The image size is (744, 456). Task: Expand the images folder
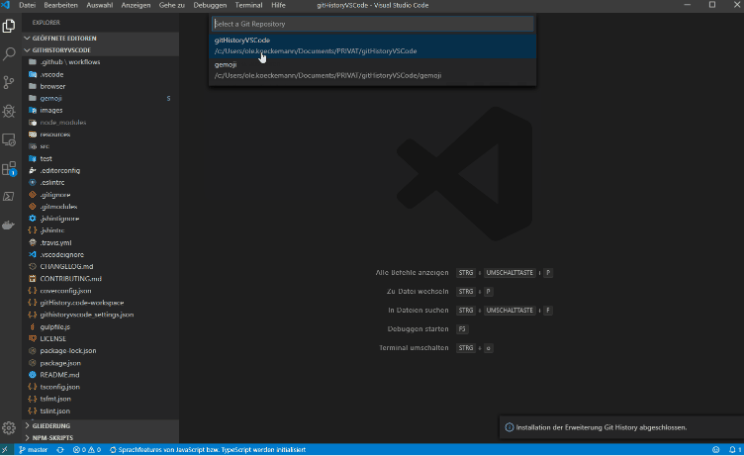point(101,111)
